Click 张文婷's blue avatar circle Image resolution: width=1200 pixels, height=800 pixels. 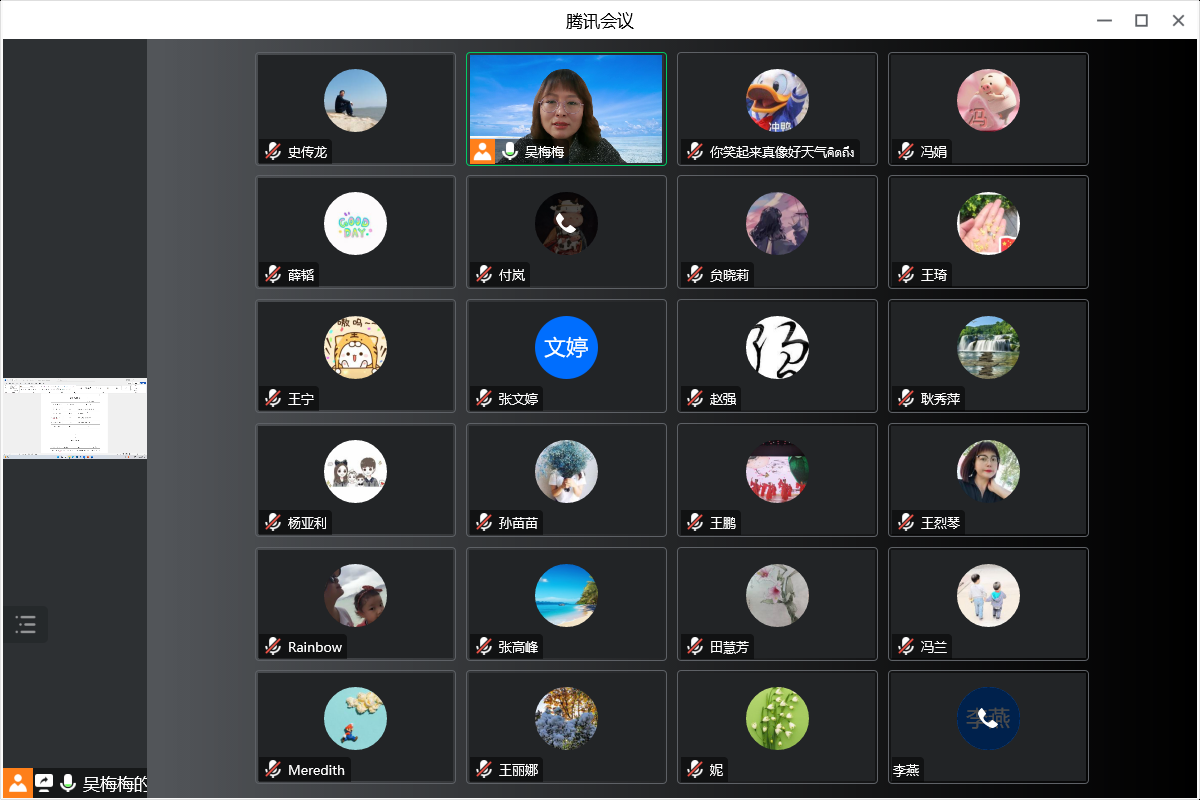point(566,347)
